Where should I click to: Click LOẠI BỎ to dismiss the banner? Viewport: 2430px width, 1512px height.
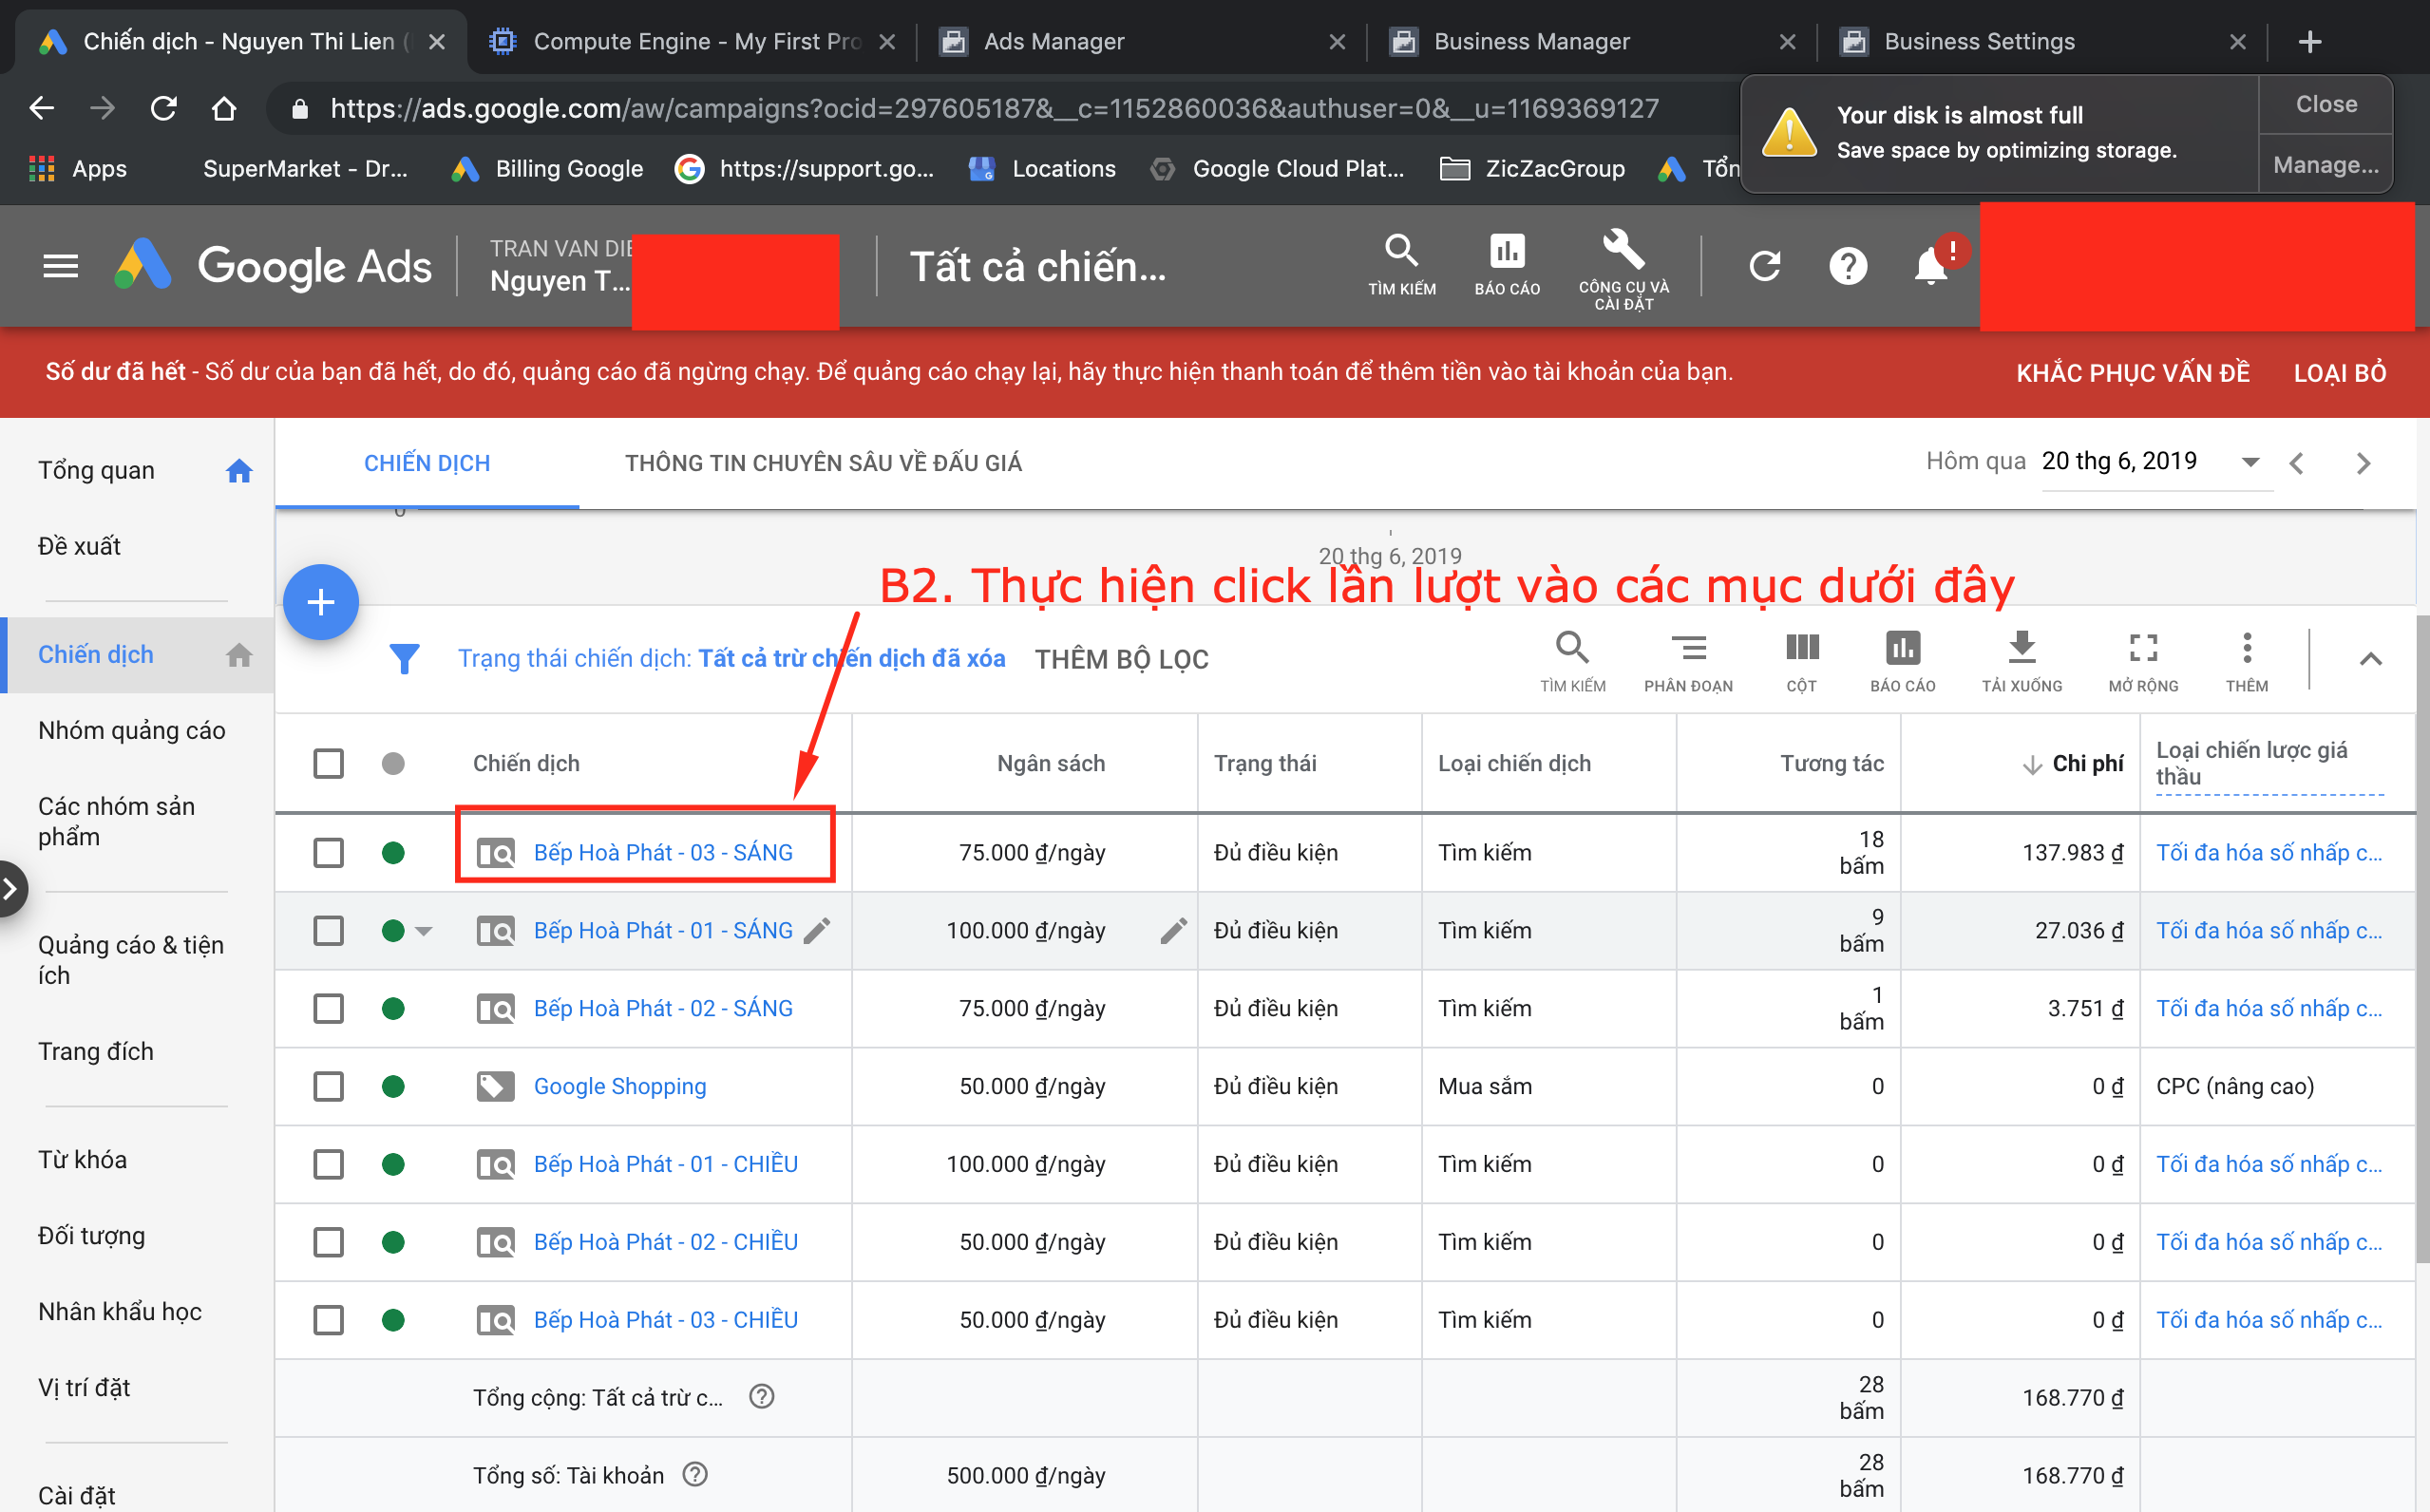[x=2339, y=372]
